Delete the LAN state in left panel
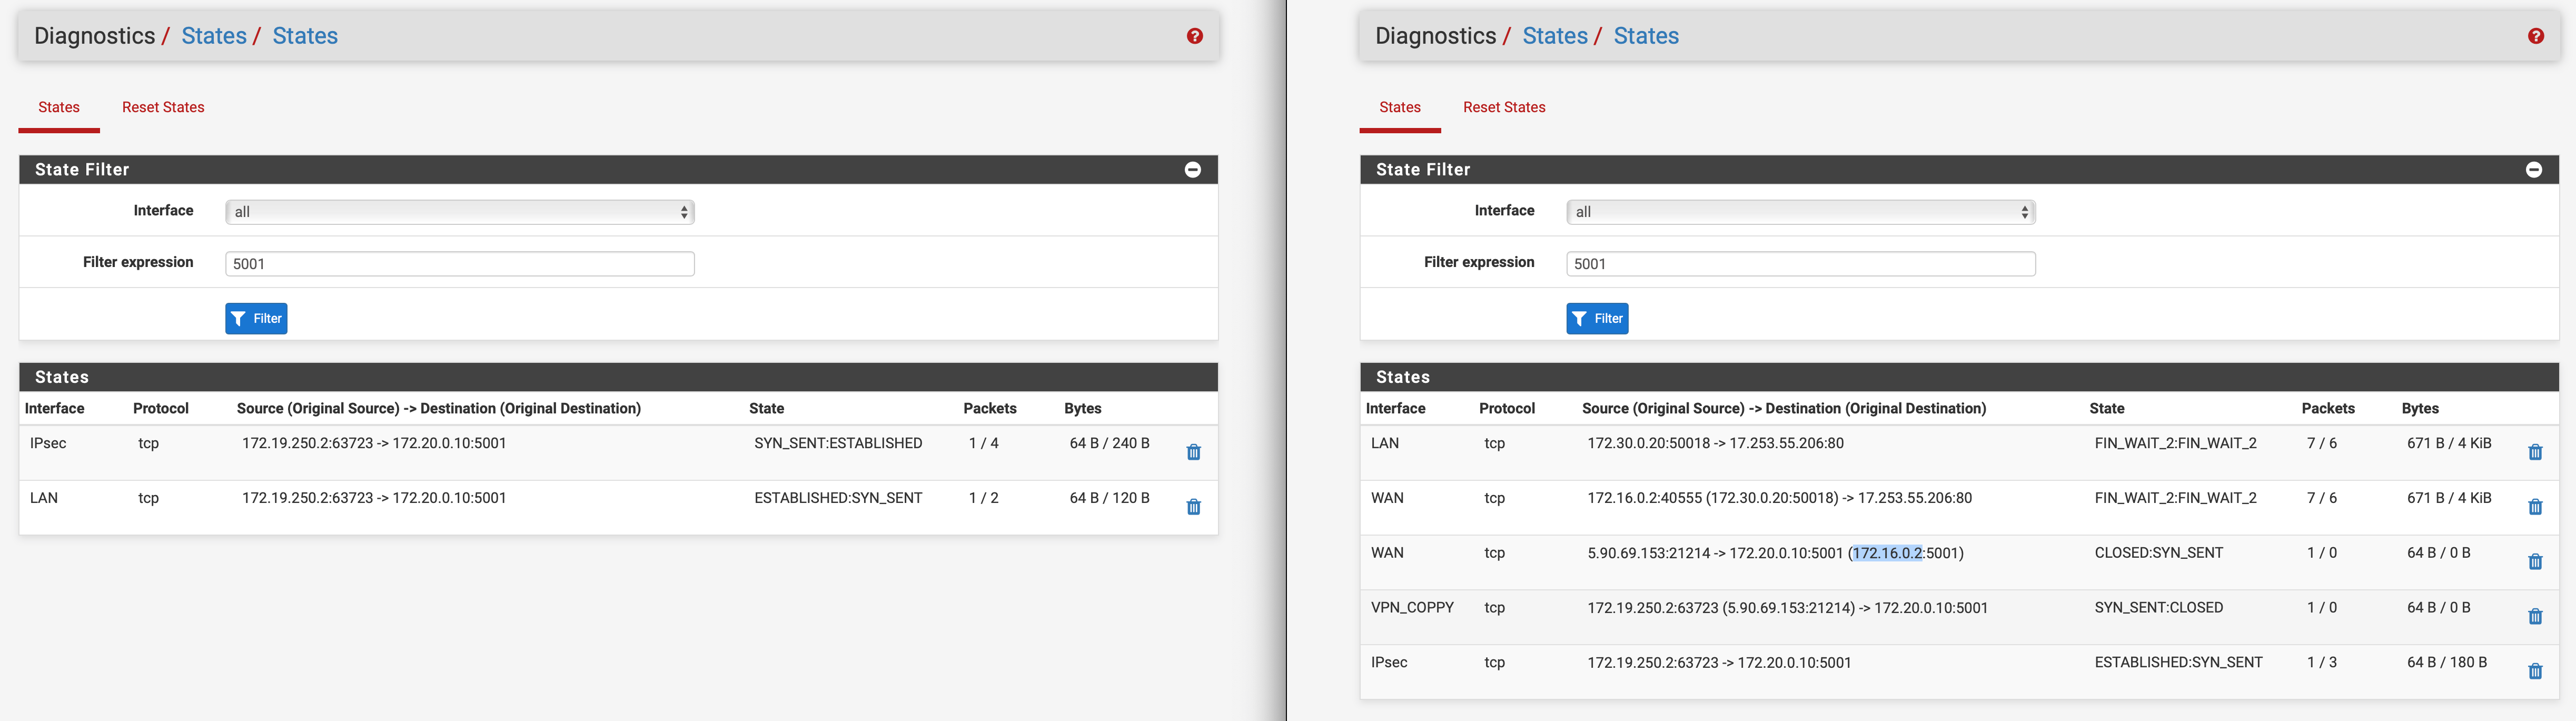Viewport: 2576px width, 721px height. pyautogui.click(x=1193, y=507)
